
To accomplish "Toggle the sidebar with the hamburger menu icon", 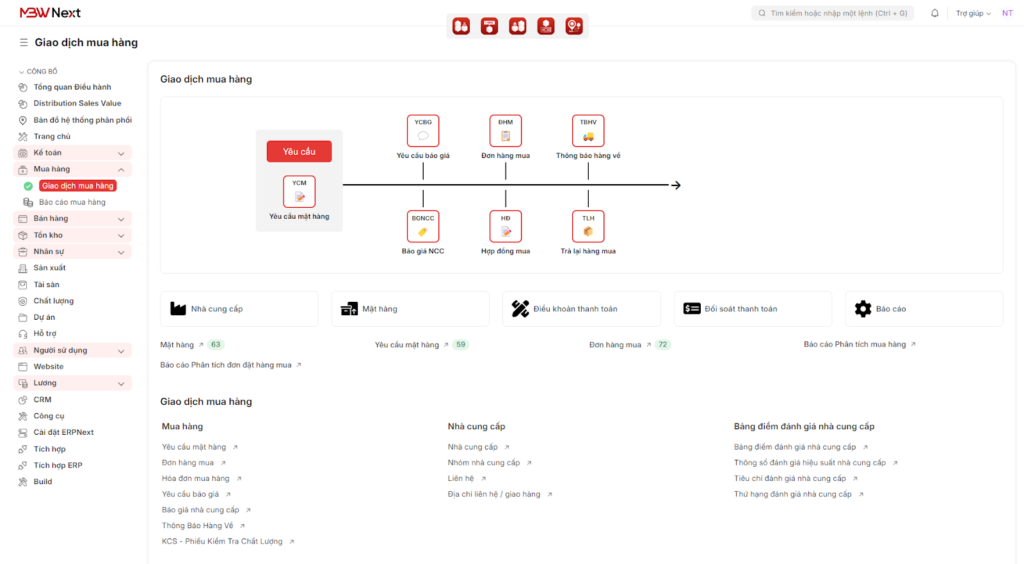I will (x=23, y=43).
